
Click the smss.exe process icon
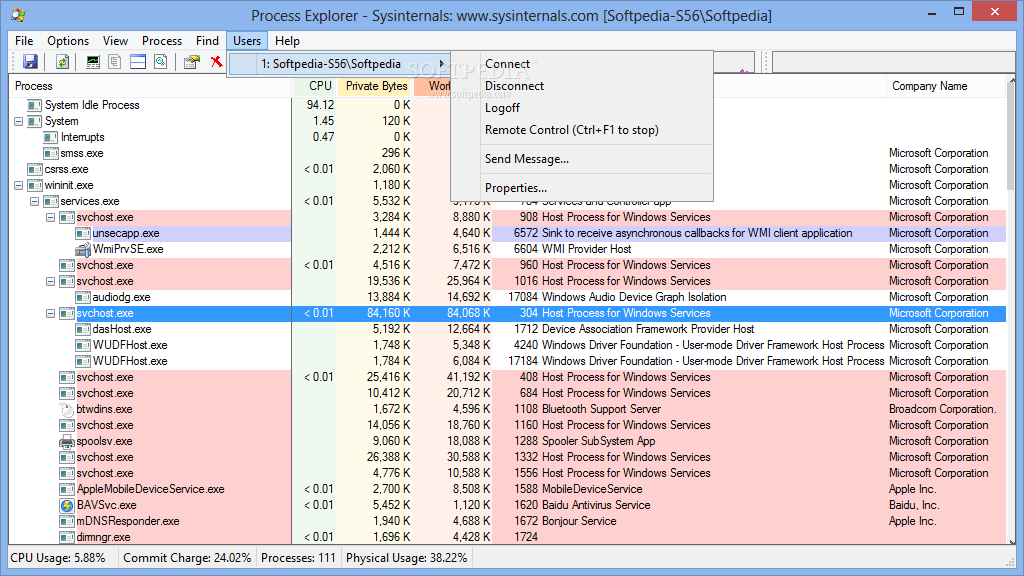coord(51,153)
